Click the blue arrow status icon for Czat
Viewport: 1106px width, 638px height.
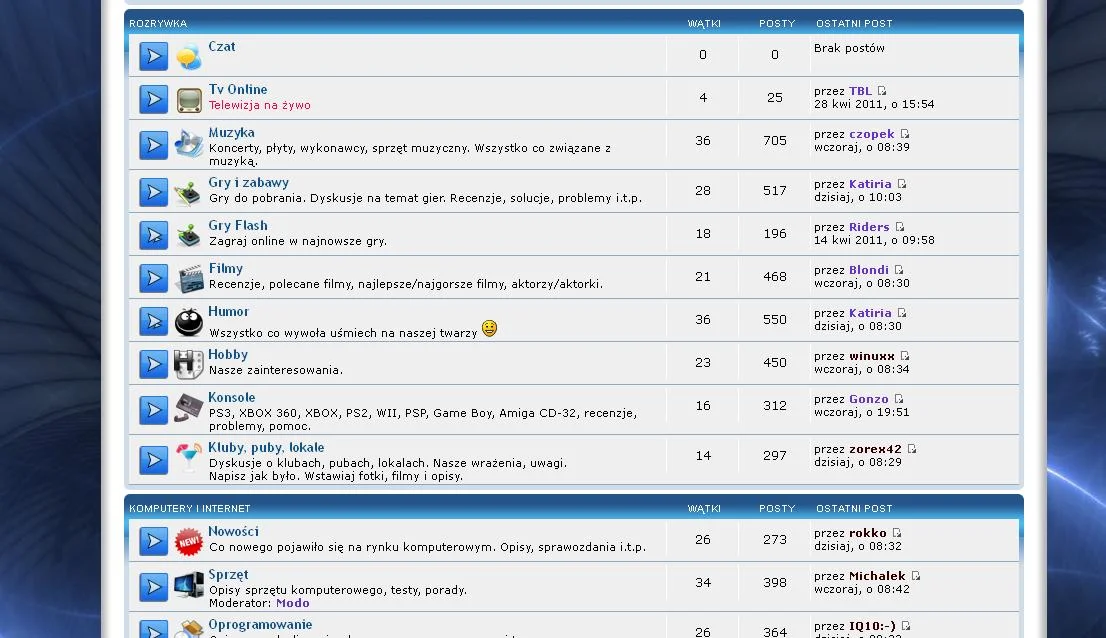click(x=153, y=56)
